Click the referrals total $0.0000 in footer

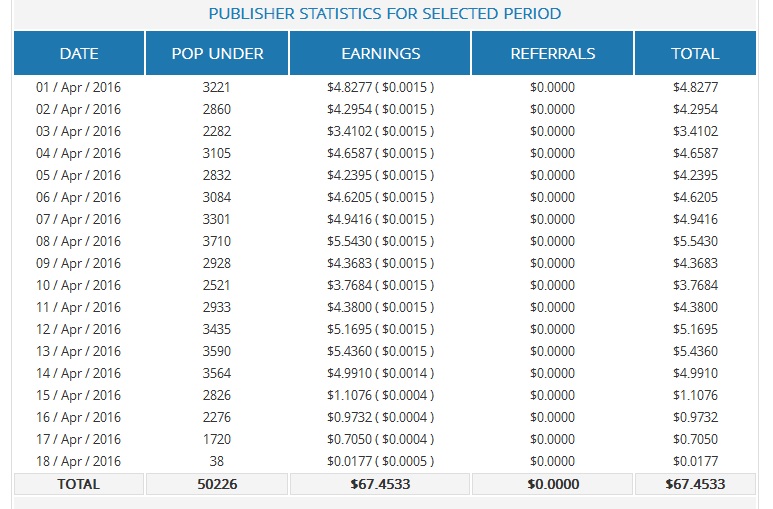click(552, 484)
